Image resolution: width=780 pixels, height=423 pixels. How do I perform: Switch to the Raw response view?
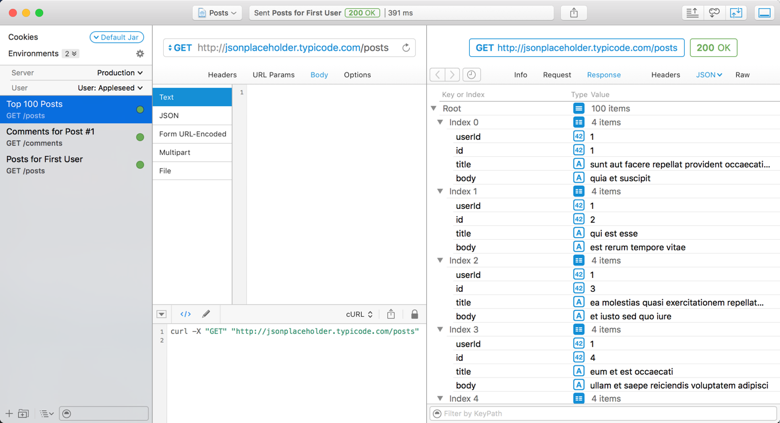(x=742, y=75)
